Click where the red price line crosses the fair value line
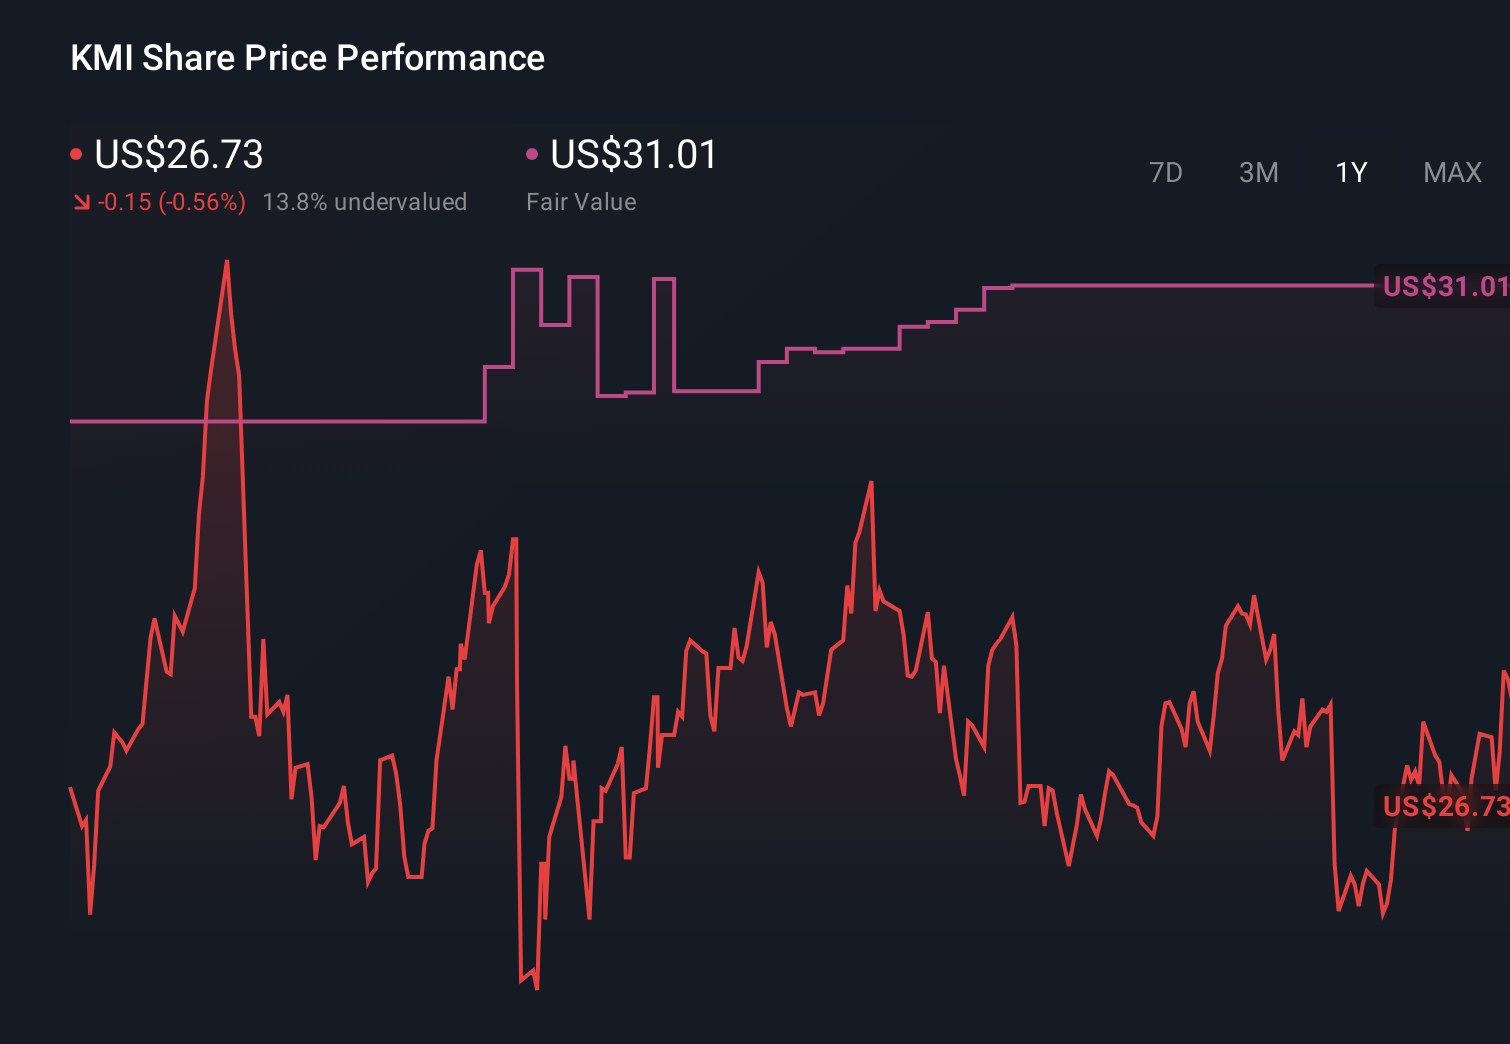The image size is (1510, 1044). [x=205, y=421]
